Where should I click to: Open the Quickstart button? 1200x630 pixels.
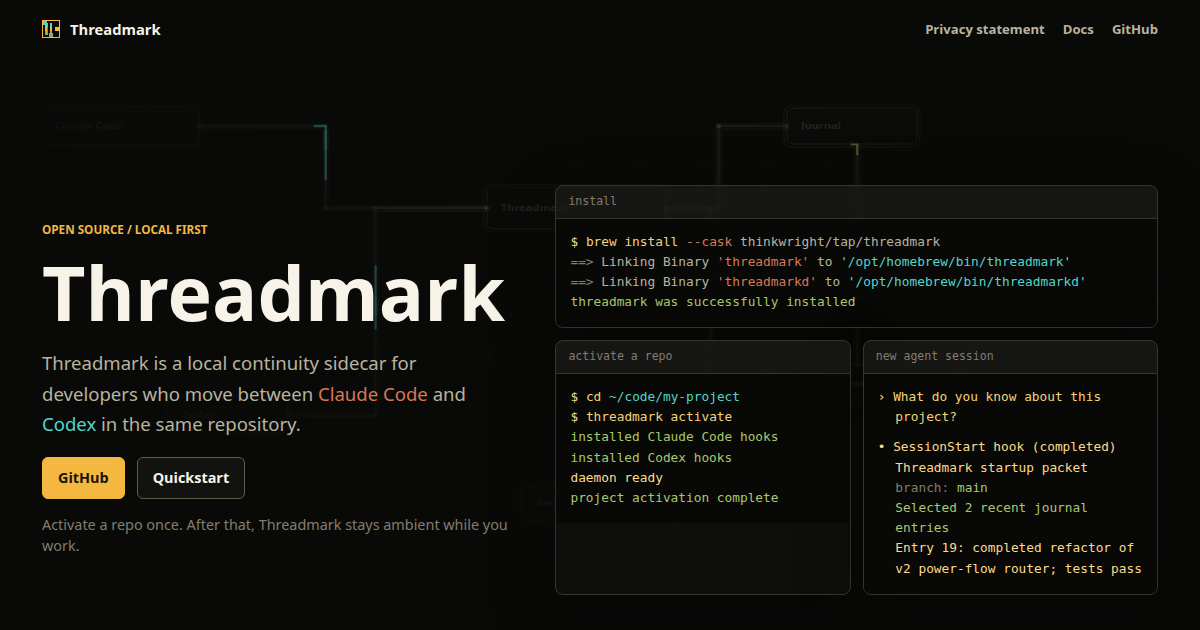click(191, 478)
